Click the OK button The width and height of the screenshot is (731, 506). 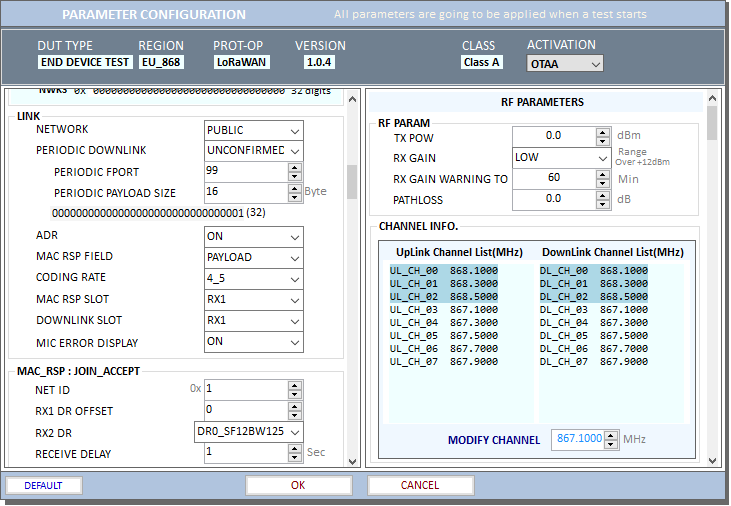click(x=298, y=485)
